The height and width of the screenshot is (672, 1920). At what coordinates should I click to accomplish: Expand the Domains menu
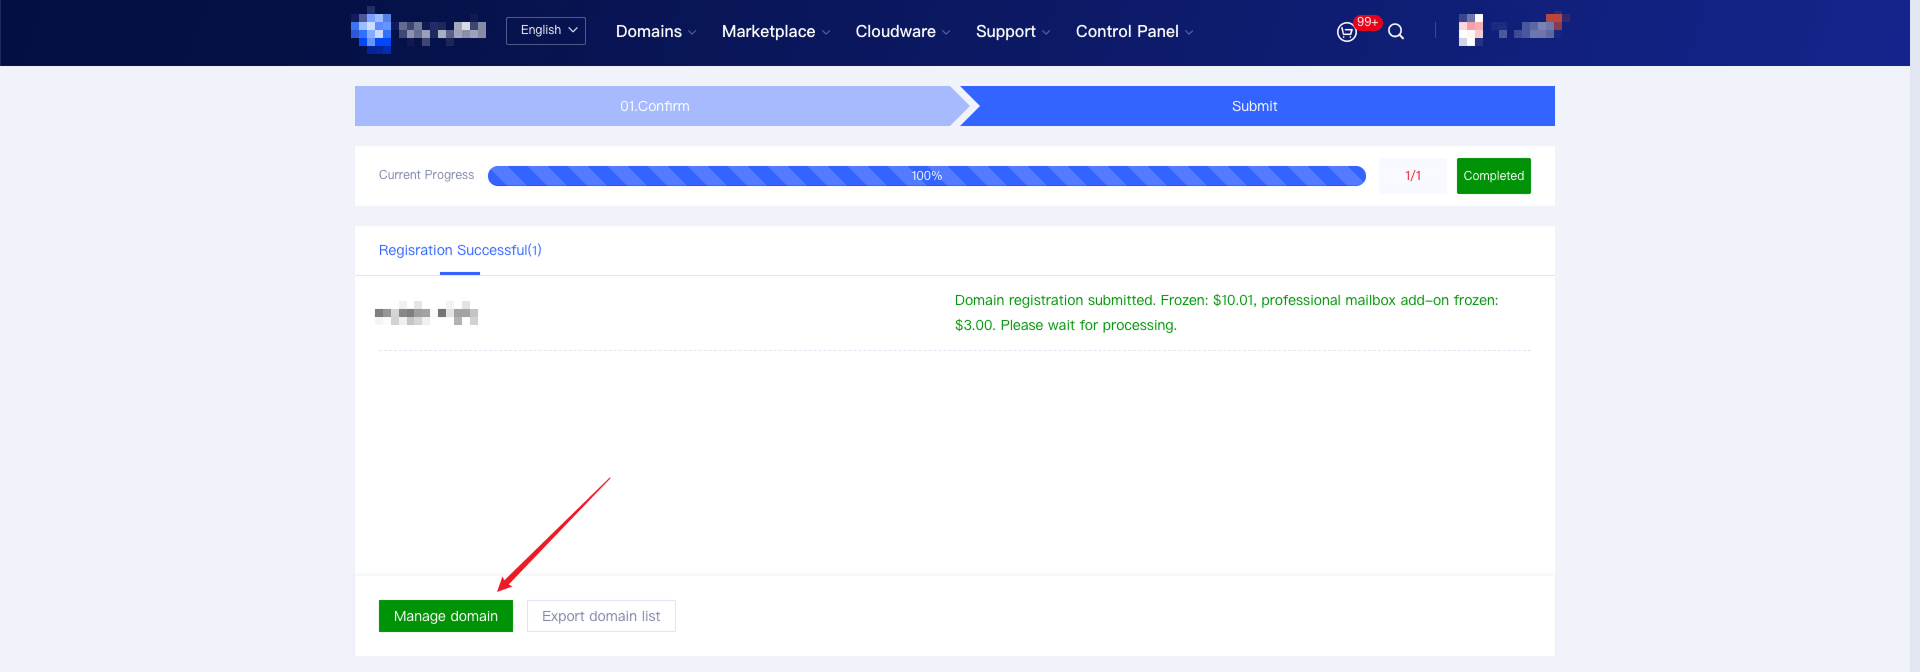(655, 32)
